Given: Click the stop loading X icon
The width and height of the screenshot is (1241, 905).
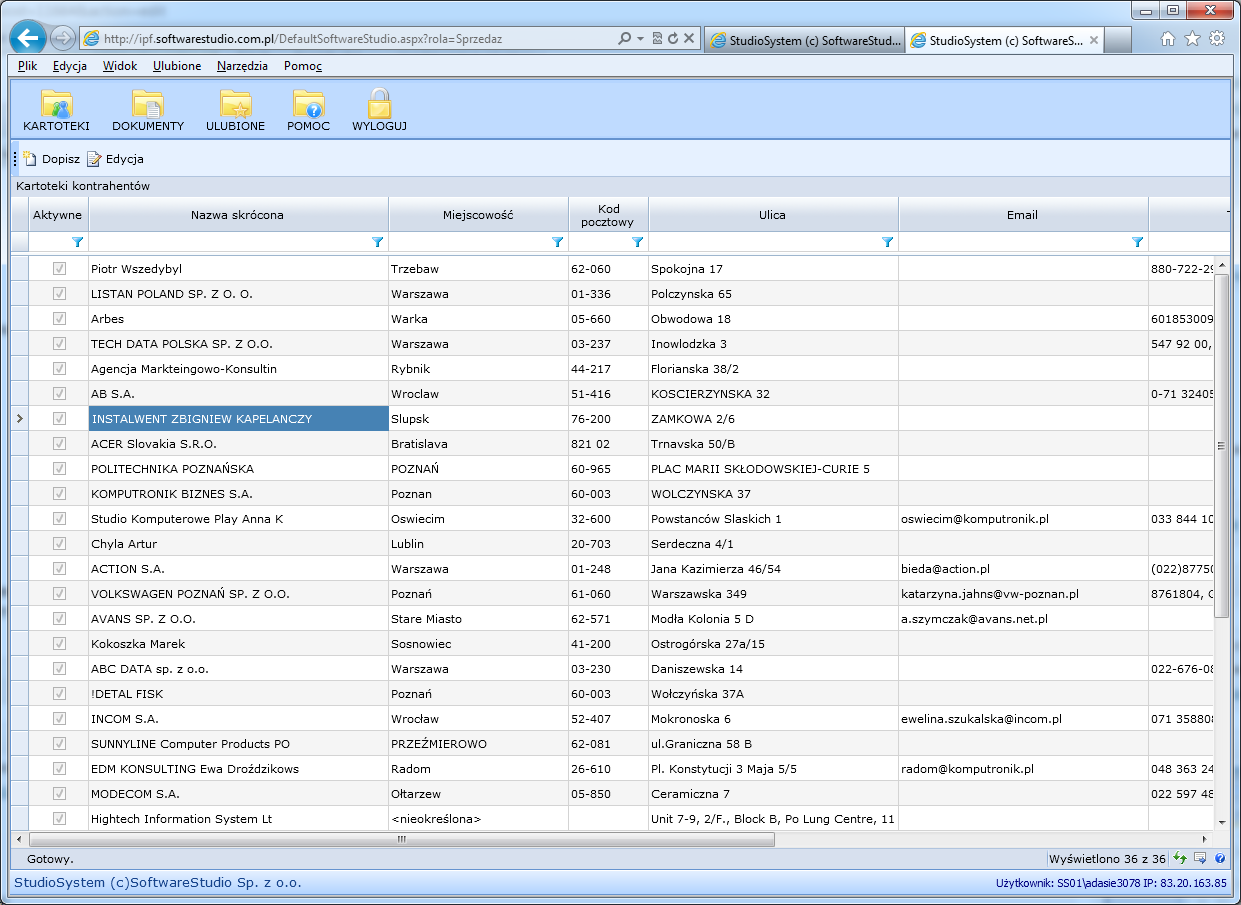Looking at the screenshot, I should point(689,39).
